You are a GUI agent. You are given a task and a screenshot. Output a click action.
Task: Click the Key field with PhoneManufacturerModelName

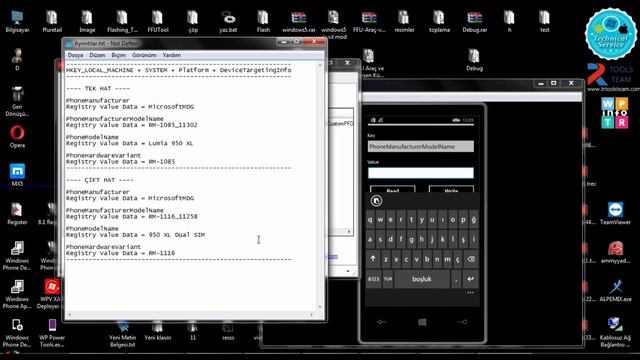pos(421,147)
